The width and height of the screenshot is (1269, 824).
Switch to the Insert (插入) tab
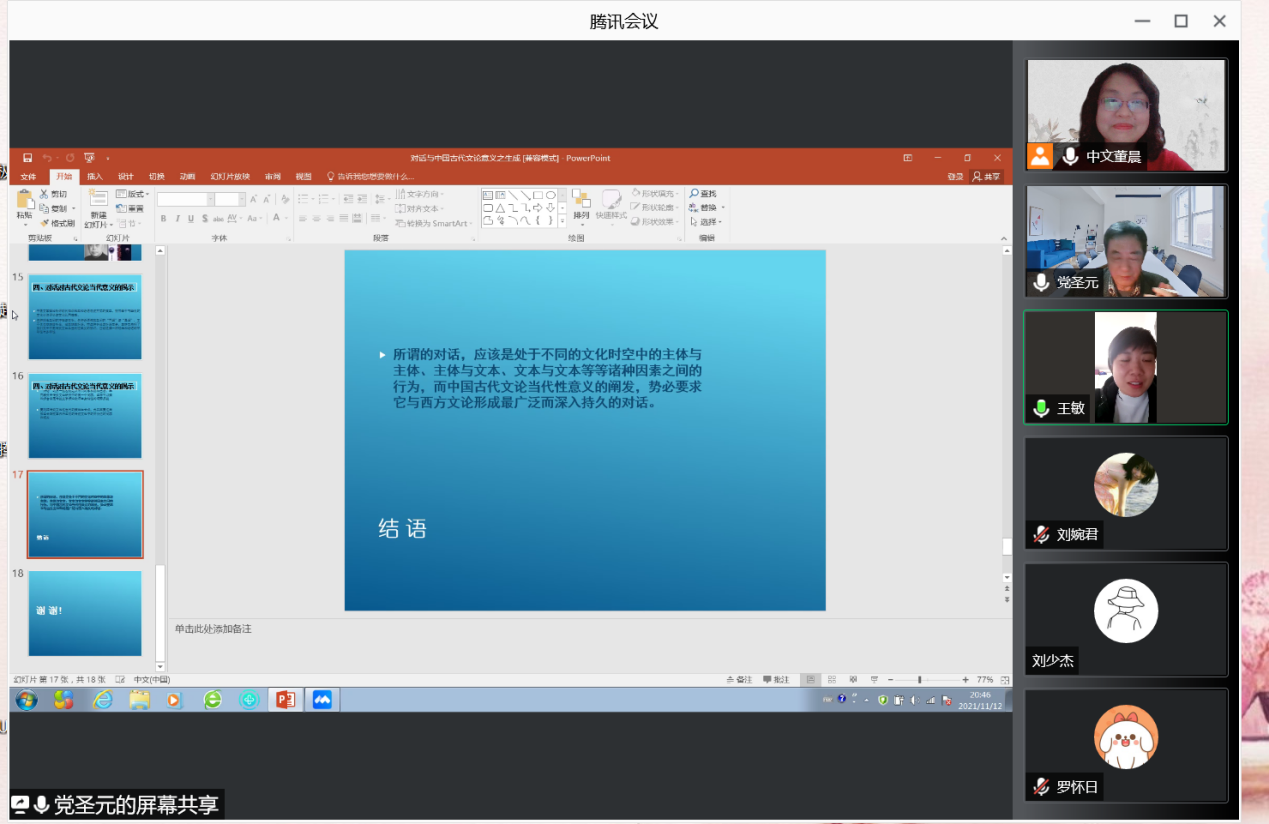[94, 177]
